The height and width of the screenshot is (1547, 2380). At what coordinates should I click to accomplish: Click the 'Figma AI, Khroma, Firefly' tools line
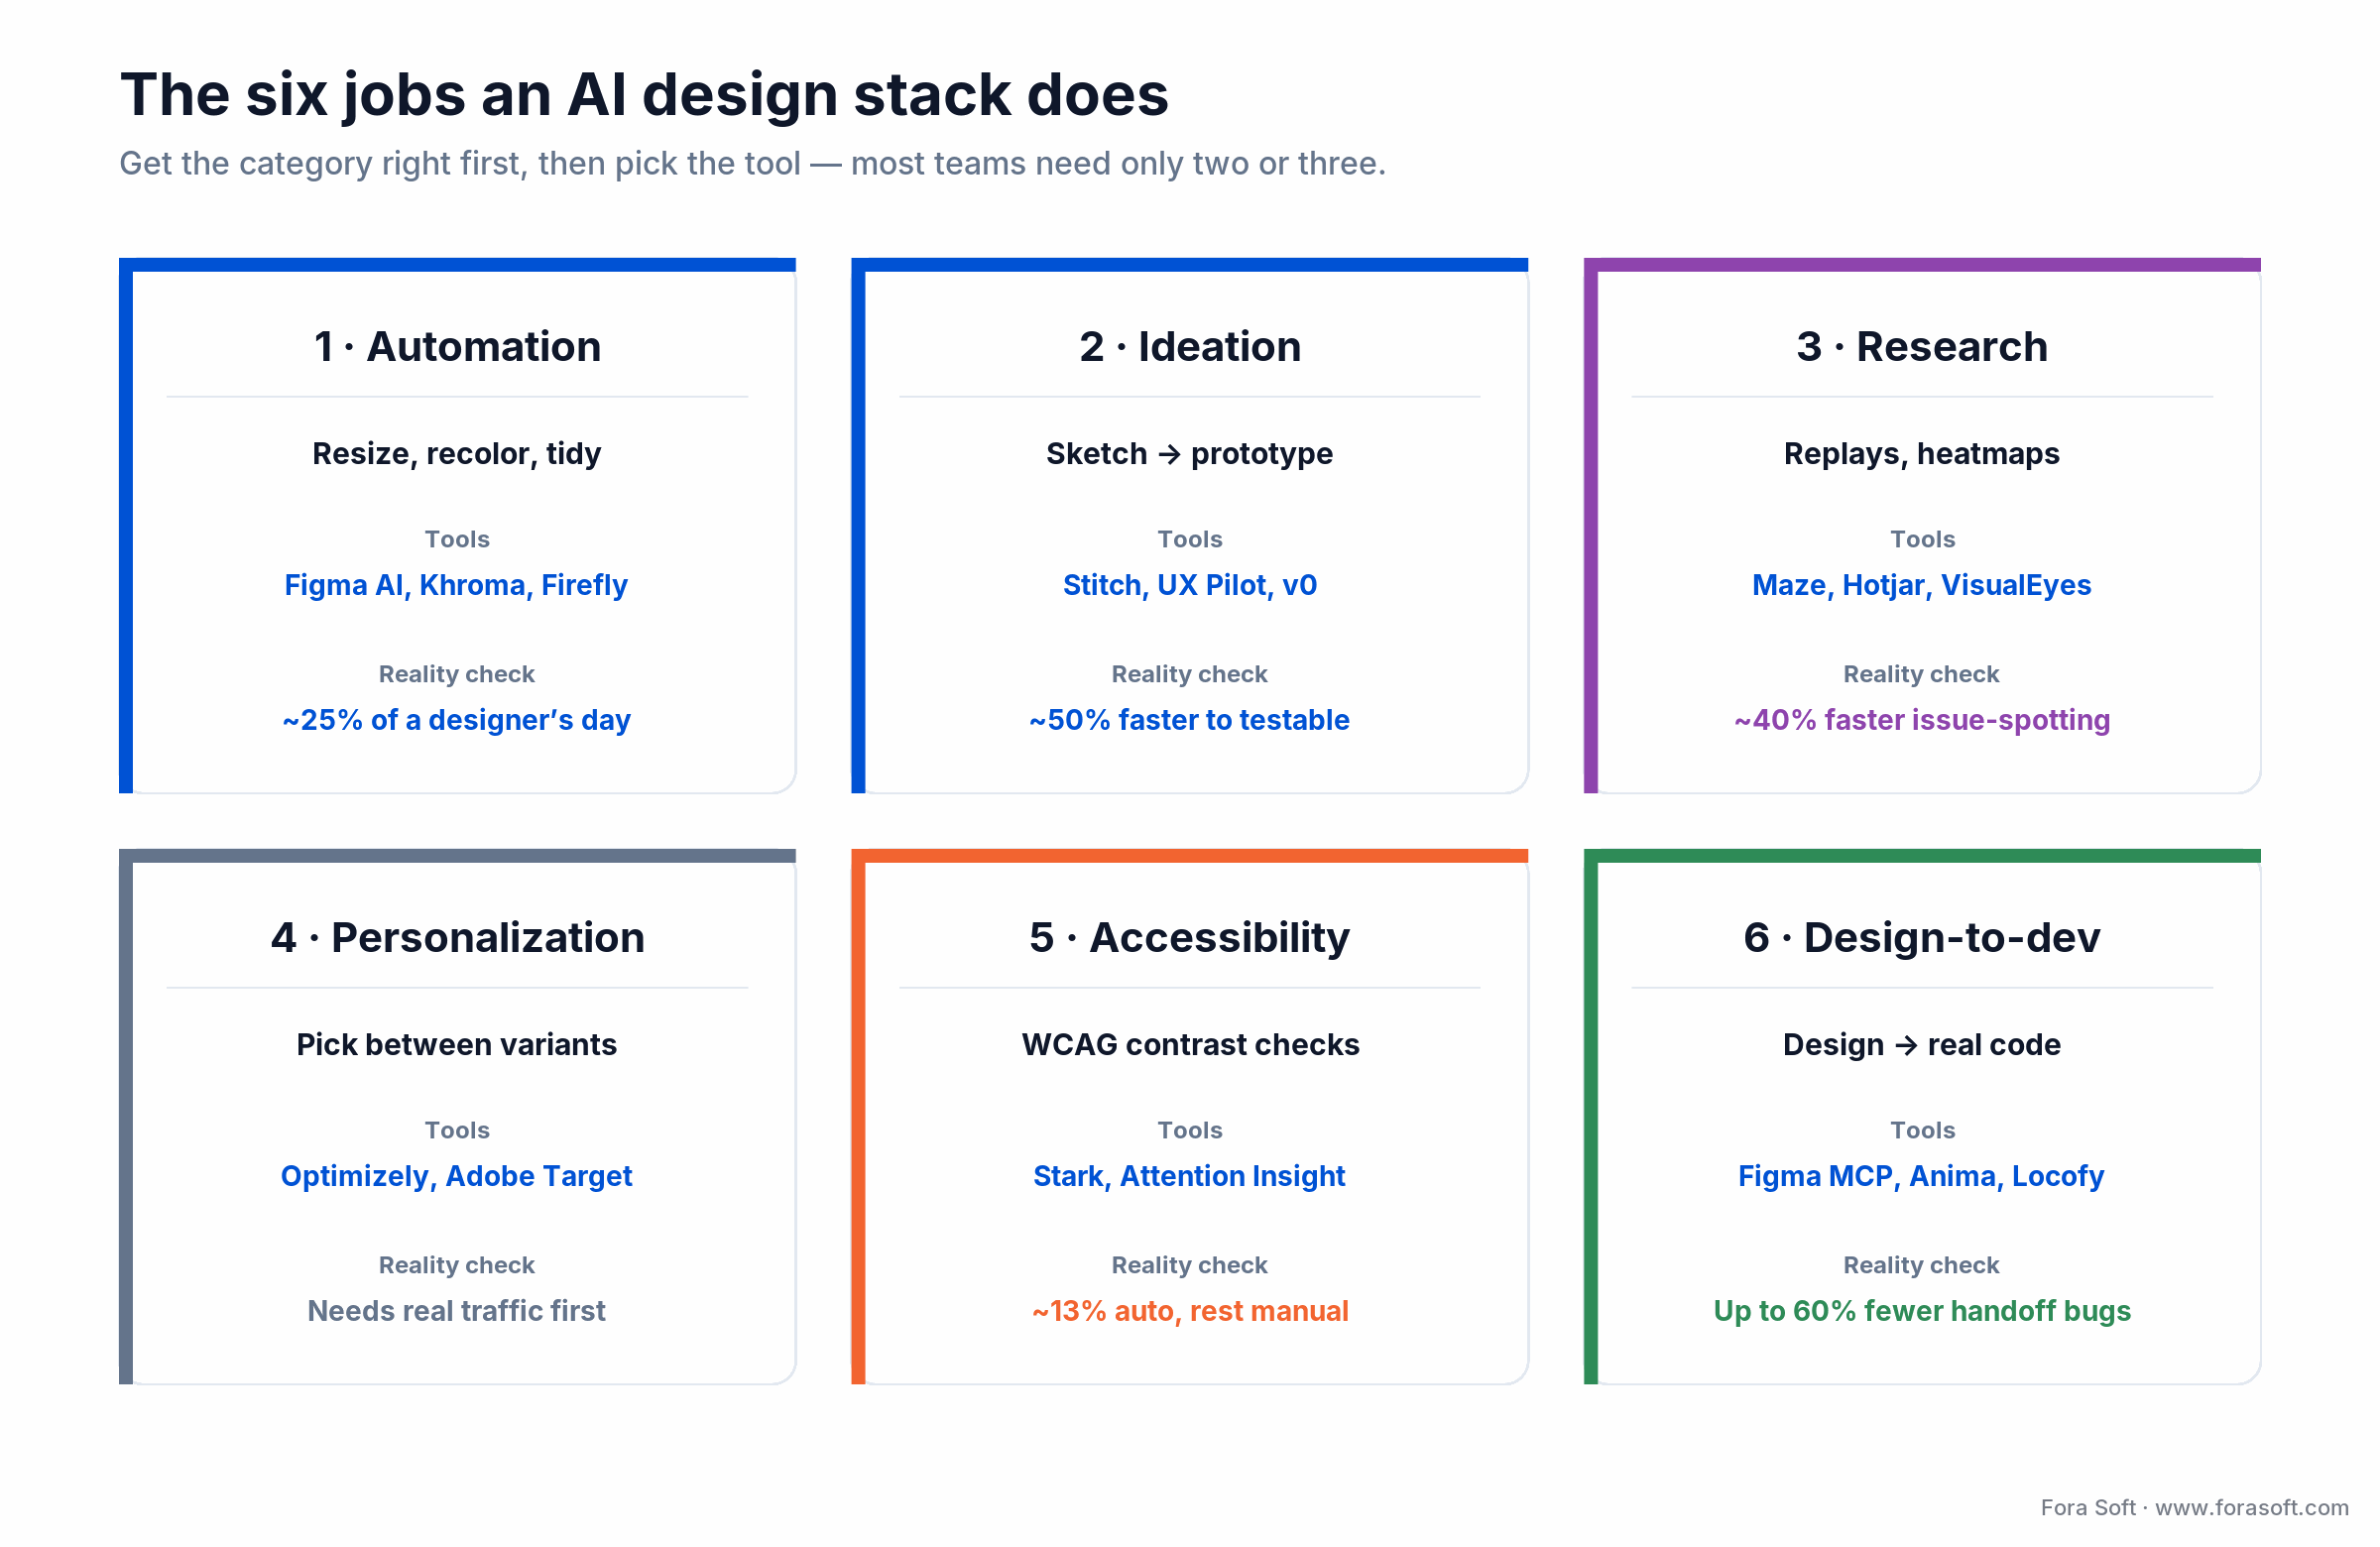point(456,585)
